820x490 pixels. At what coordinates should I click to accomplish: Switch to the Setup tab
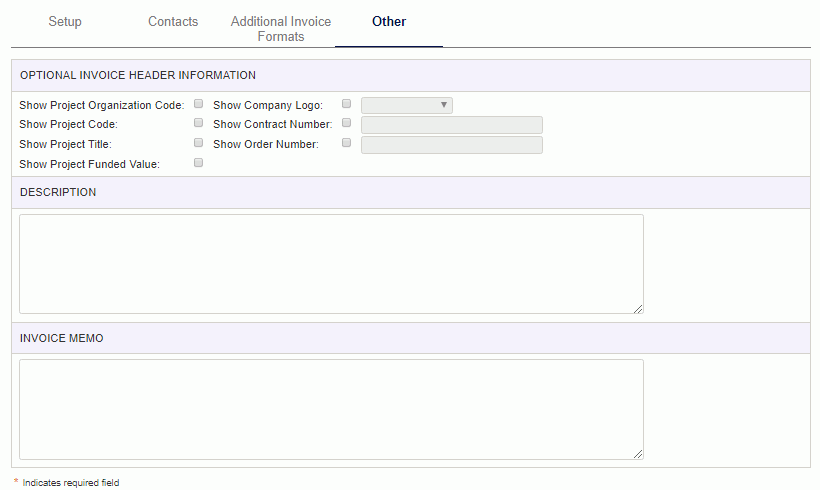(x=65, y=21)
